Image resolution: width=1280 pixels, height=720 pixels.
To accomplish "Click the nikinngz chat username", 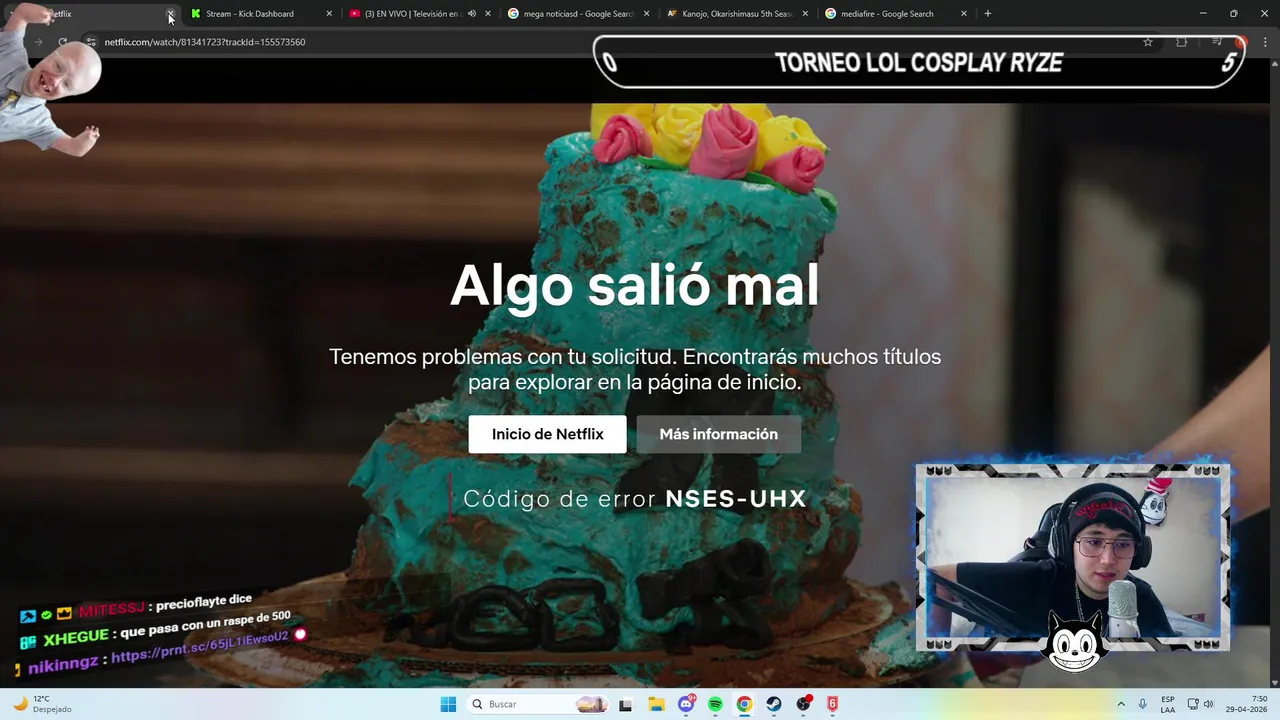I will 63,665.
